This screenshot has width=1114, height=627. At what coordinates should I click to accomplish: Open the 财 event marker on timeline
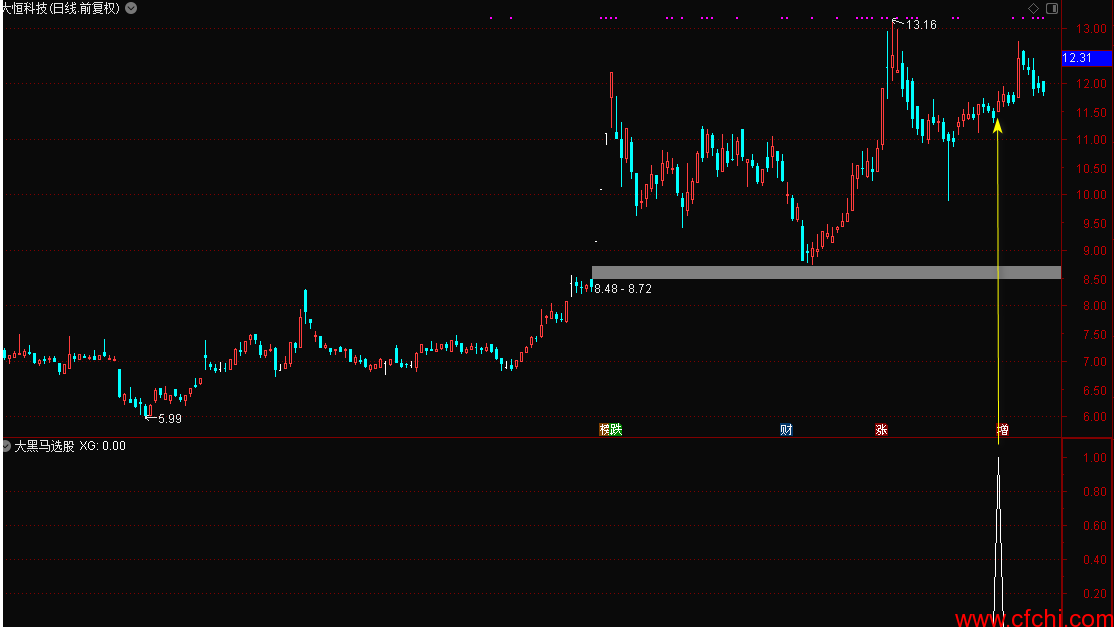click(x=786, y=430)
